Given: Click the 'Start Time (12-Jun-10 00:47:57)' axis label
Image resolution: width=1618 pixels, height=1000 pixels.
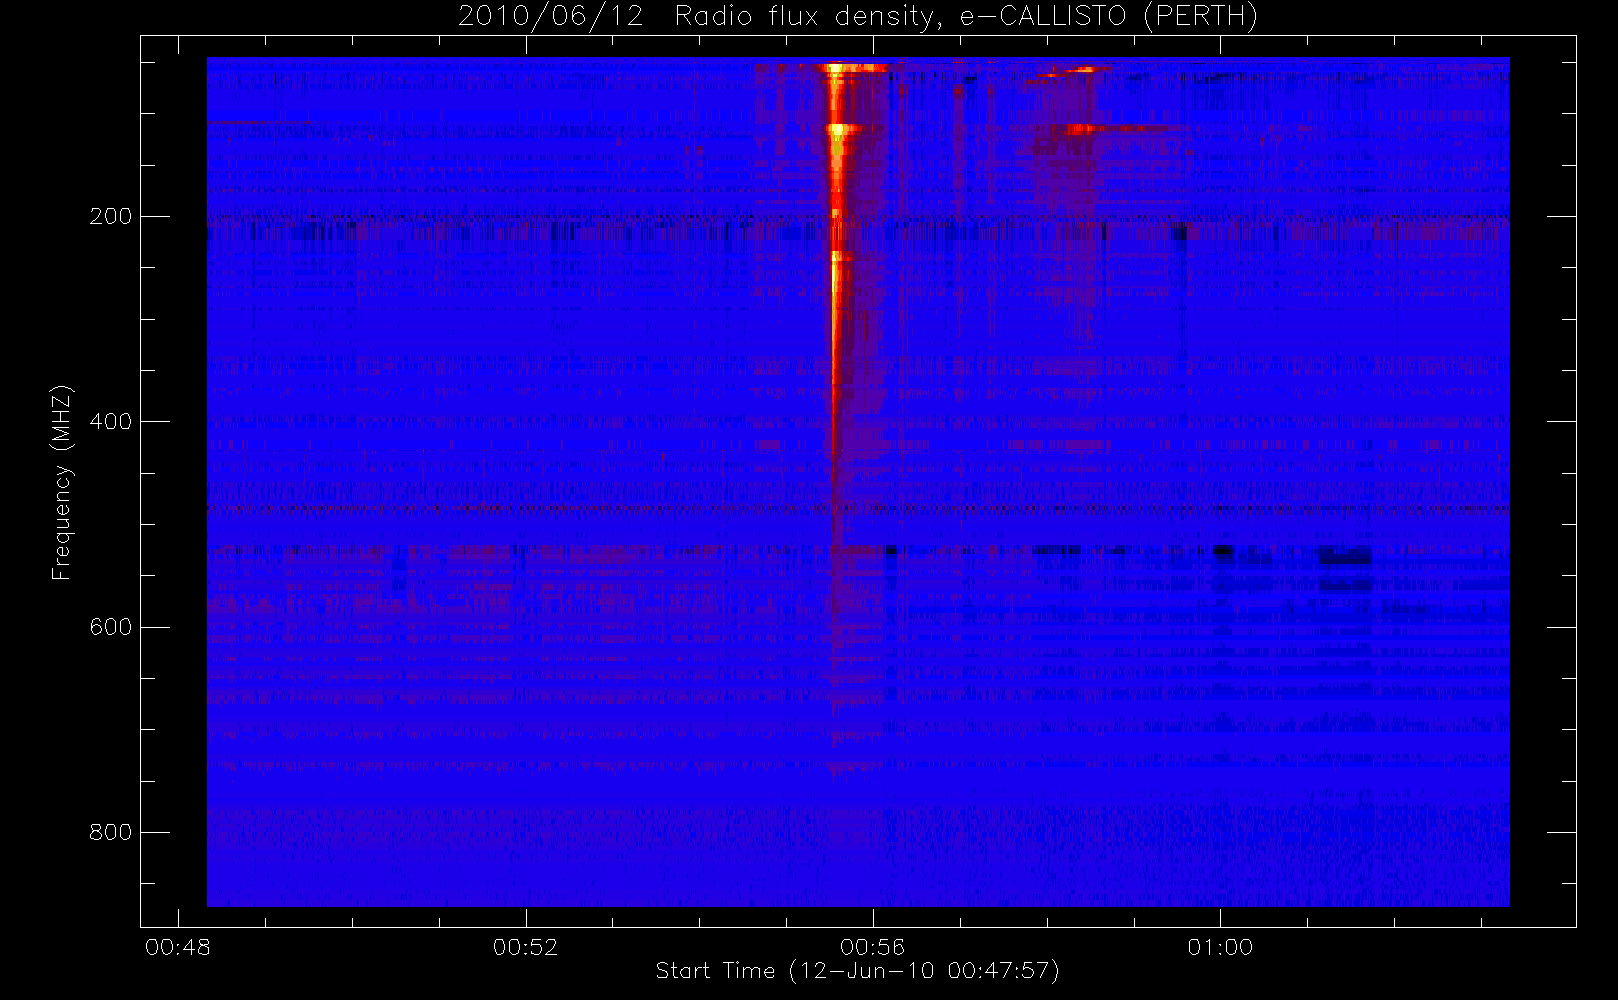Looking at the screenshot, I should (857, 971).
